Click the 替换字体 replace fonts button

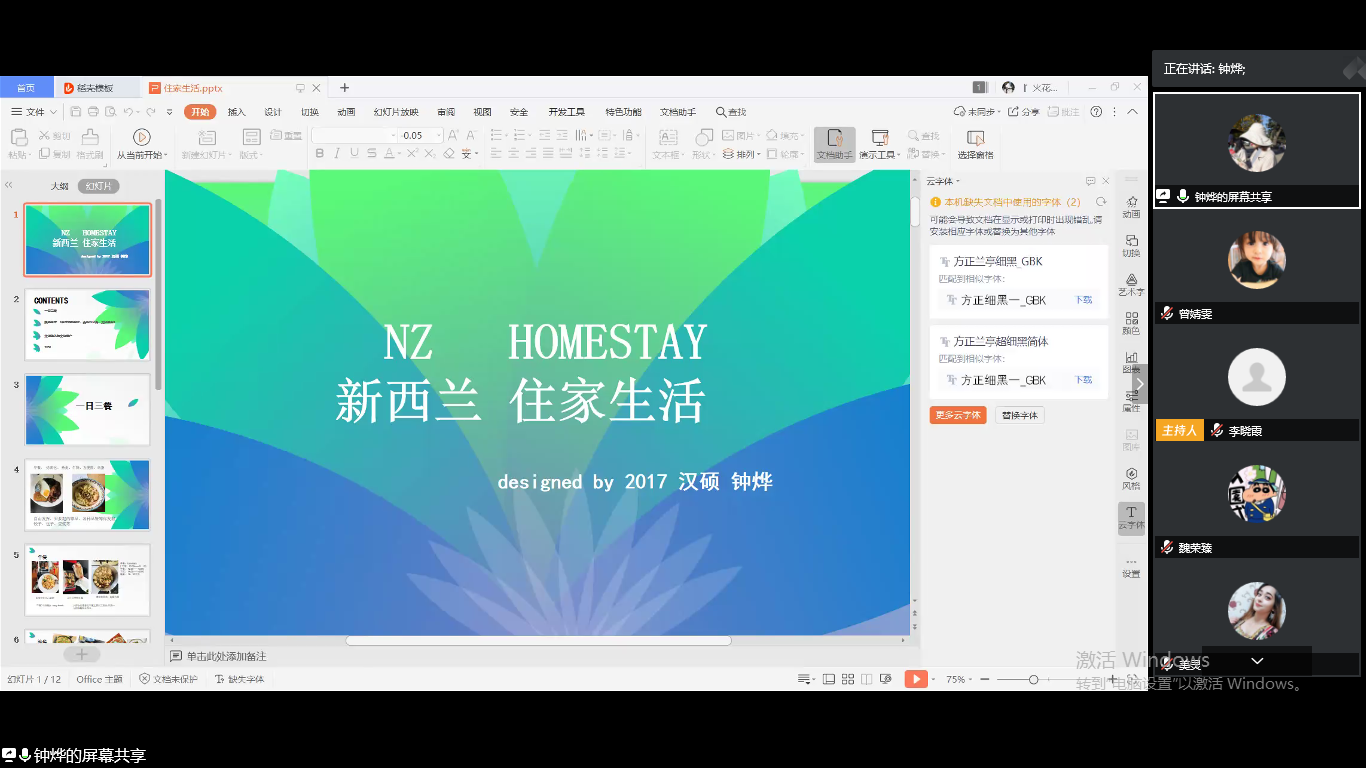1019,415
